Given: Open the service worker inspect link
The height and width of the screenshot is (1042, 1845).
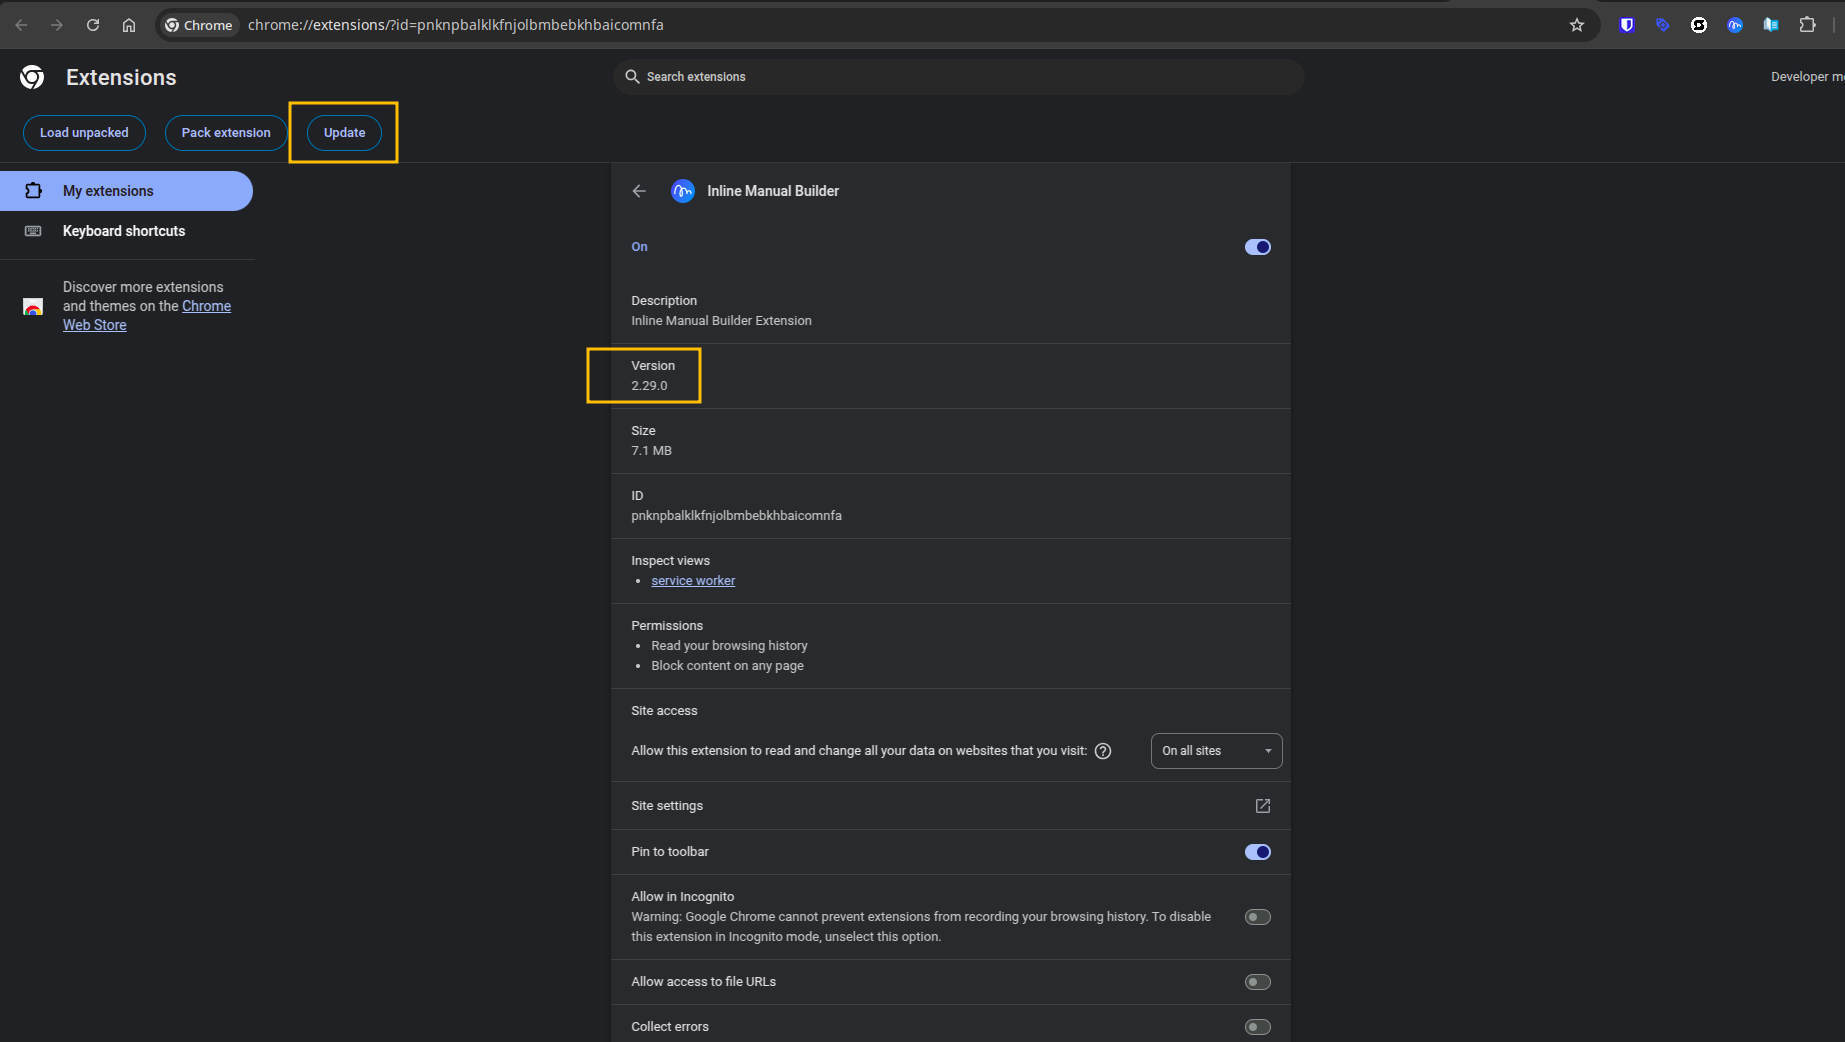Looking at the screenshot, I should coord(693,581).
